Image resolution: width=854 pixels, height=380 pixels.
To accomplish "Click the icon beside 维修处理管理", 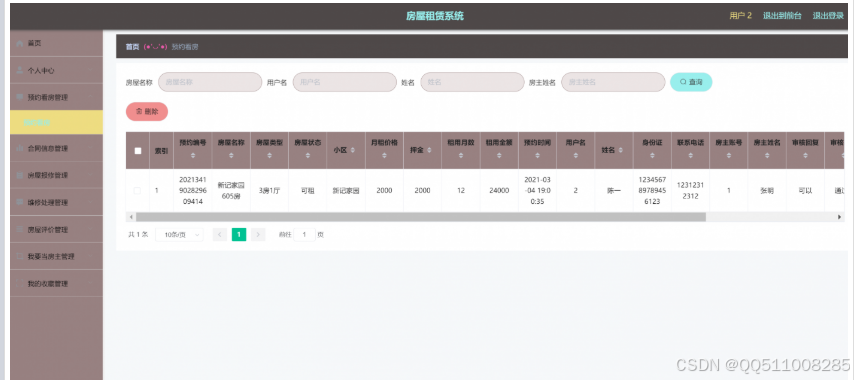I will 20,203.
